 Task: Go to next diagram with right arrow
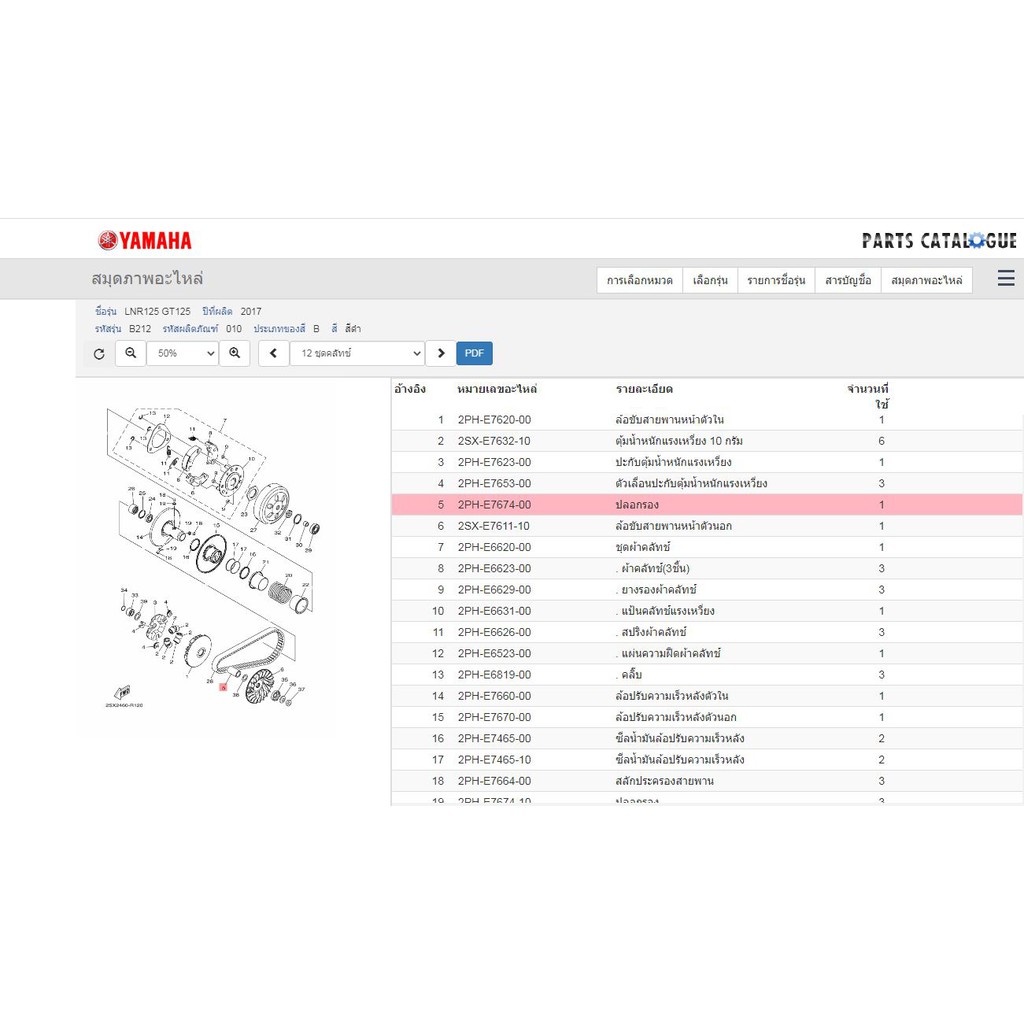441,353
